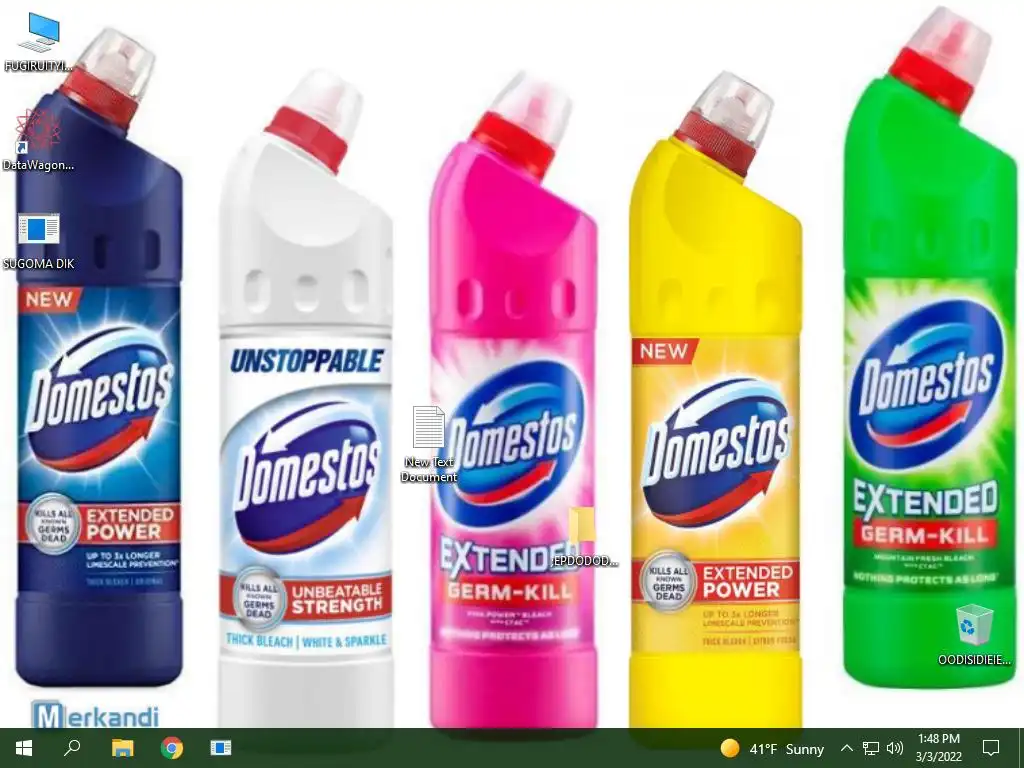Open the clock showing 1:48 PM
Viewport: 1024px width, 768px height.
coord(938,748)
